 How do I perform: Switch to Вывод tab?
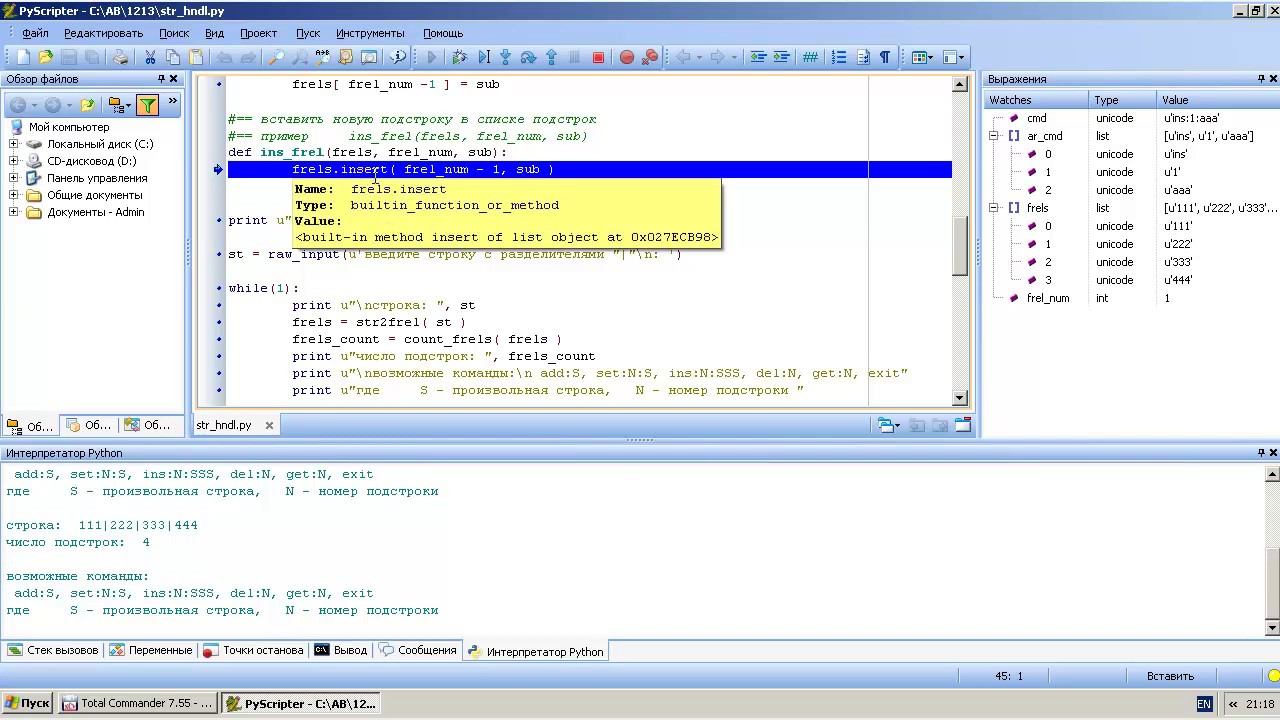341,650
